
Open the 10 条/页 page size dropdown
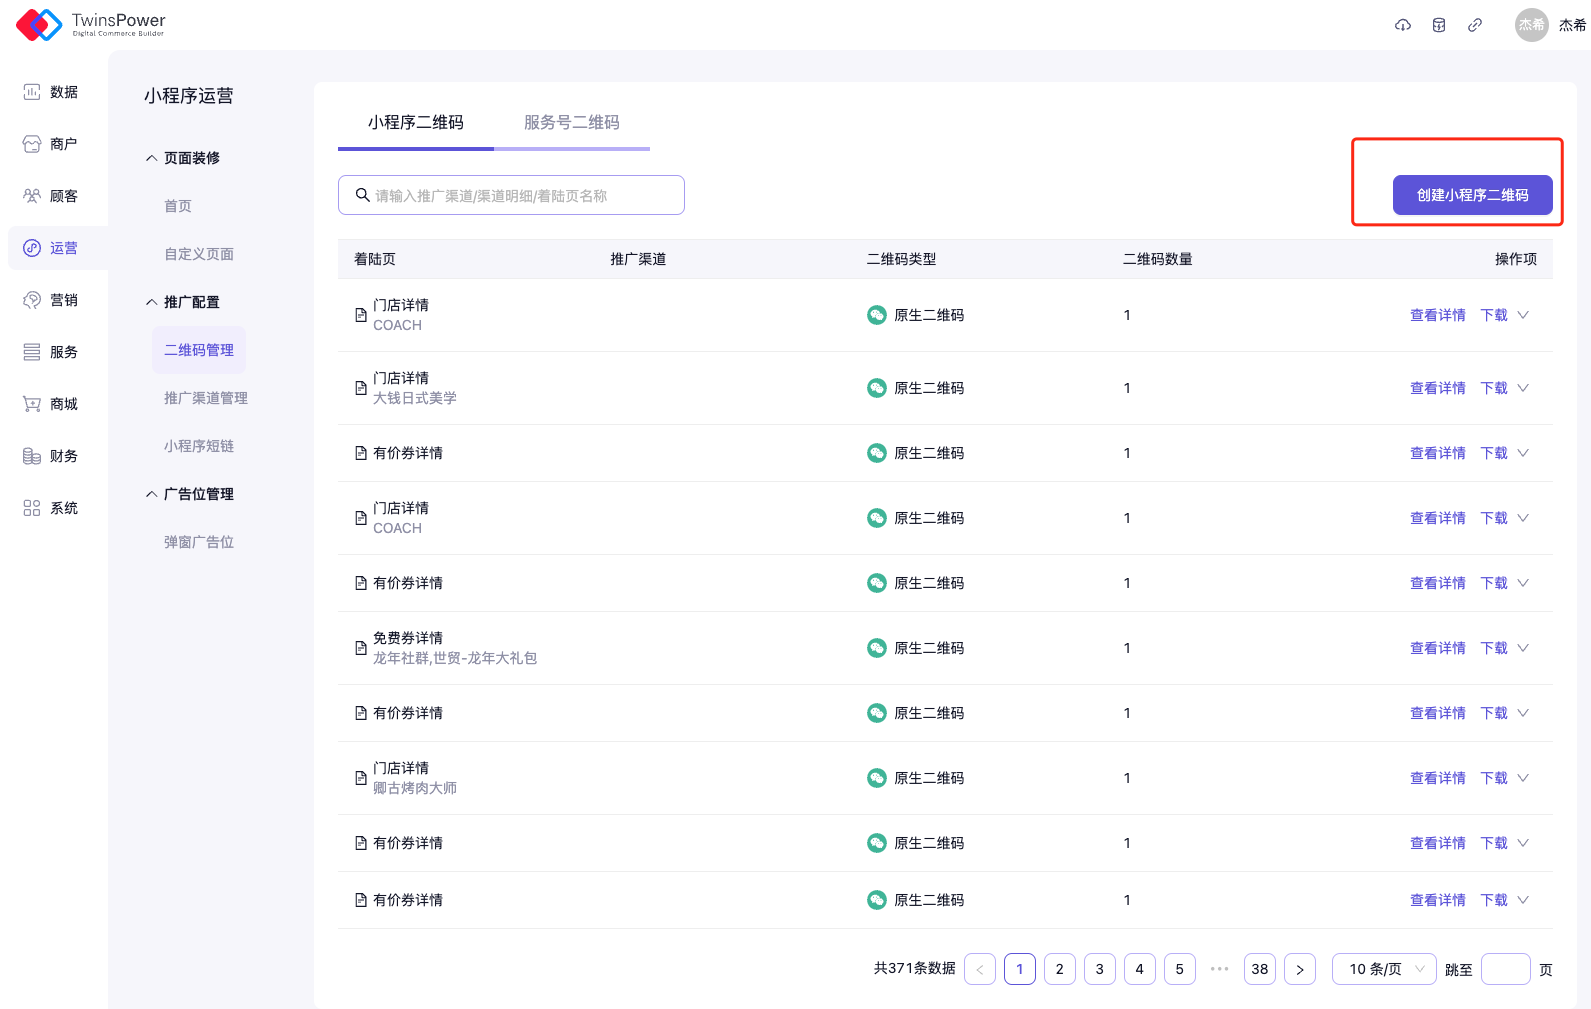(1384, 969)
